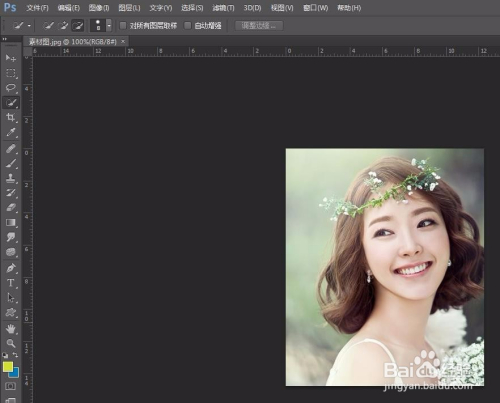Expand the toolbox panel double-arrow

point(5,39)
